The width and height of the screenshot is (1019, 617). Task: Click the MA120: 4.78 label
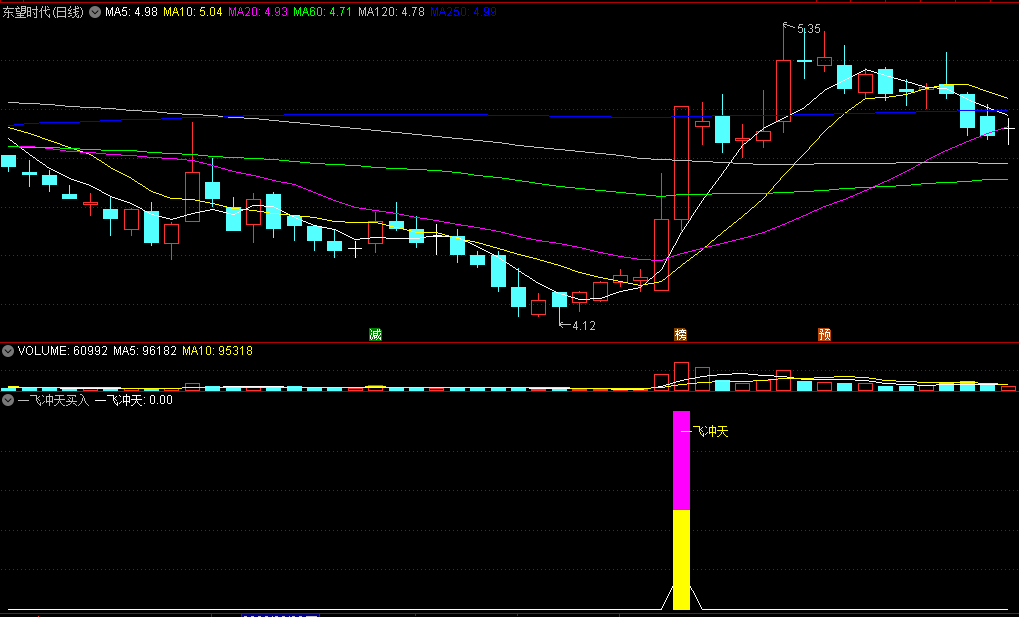click(x=391, y=12)
